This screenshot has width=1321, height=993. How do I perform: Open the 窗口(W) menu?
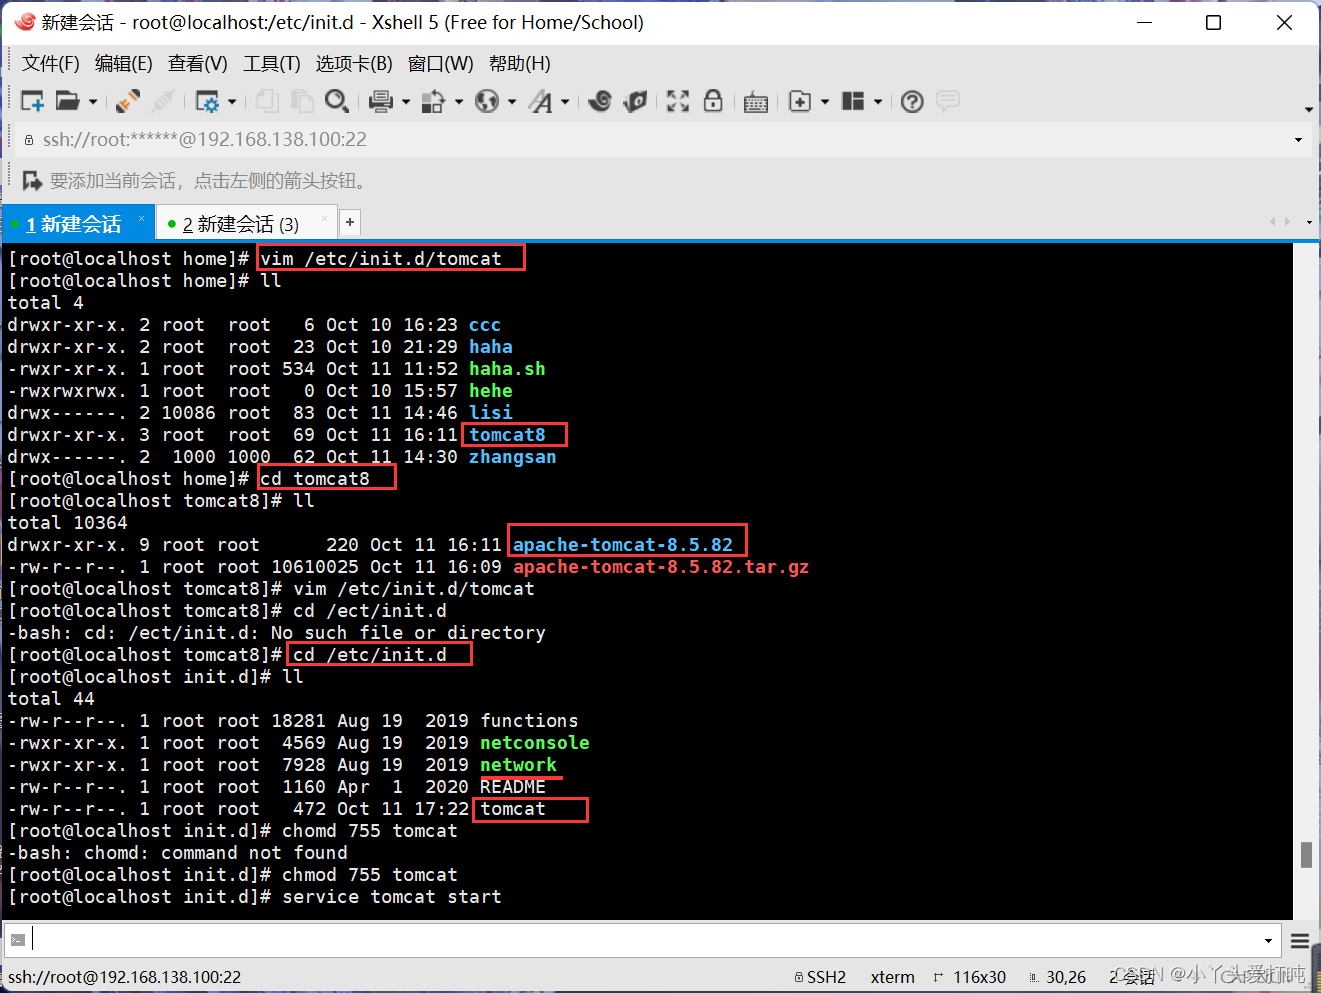pos(441,63)
